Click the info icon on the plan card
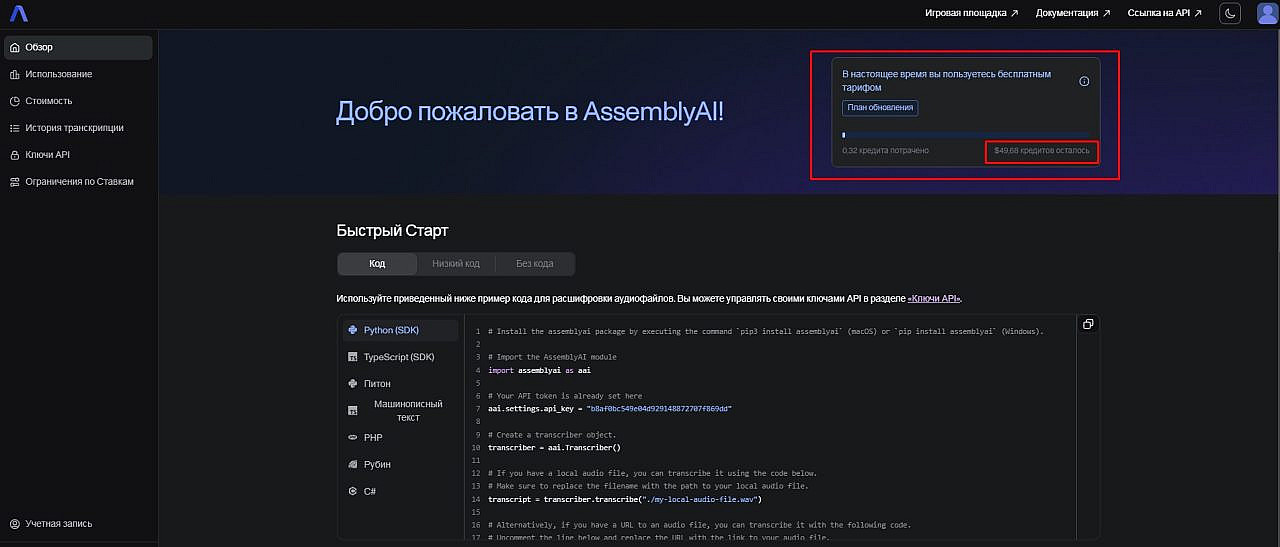Viewport: 1280px width, 547px height. tap(1084, 81)
